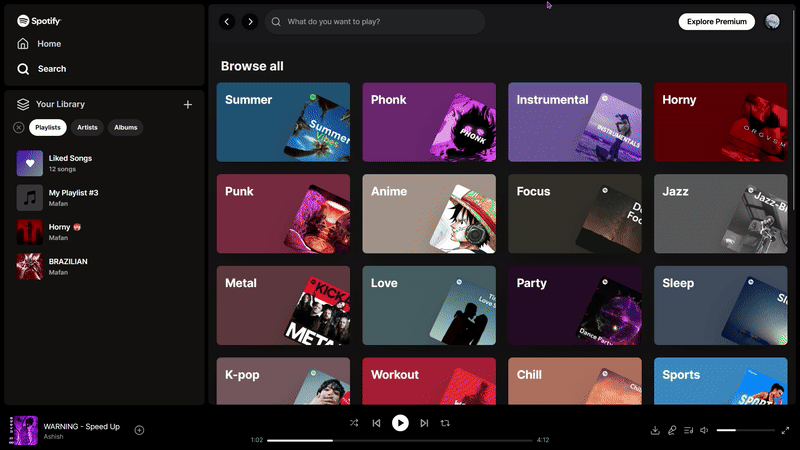
Task: Open the Liked Songs playlist
Action: [x=104, y=163]
